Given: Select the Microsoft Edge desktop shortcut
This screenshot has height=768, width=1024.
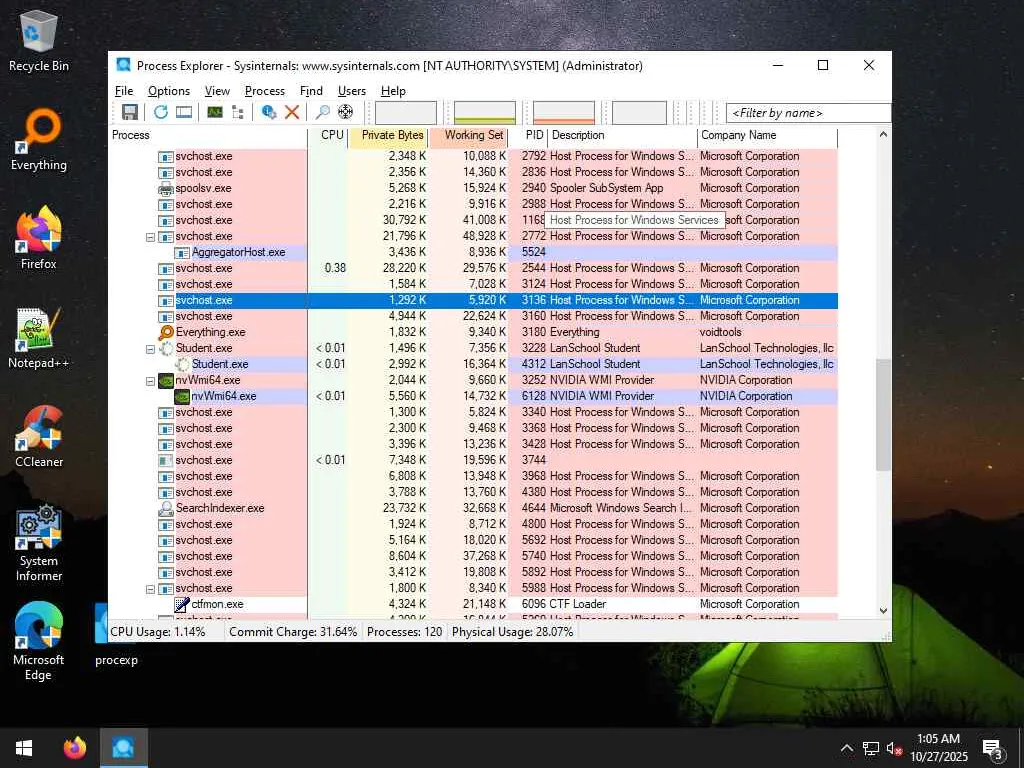Looking at the screenshot, I should [x=39, y=642].
